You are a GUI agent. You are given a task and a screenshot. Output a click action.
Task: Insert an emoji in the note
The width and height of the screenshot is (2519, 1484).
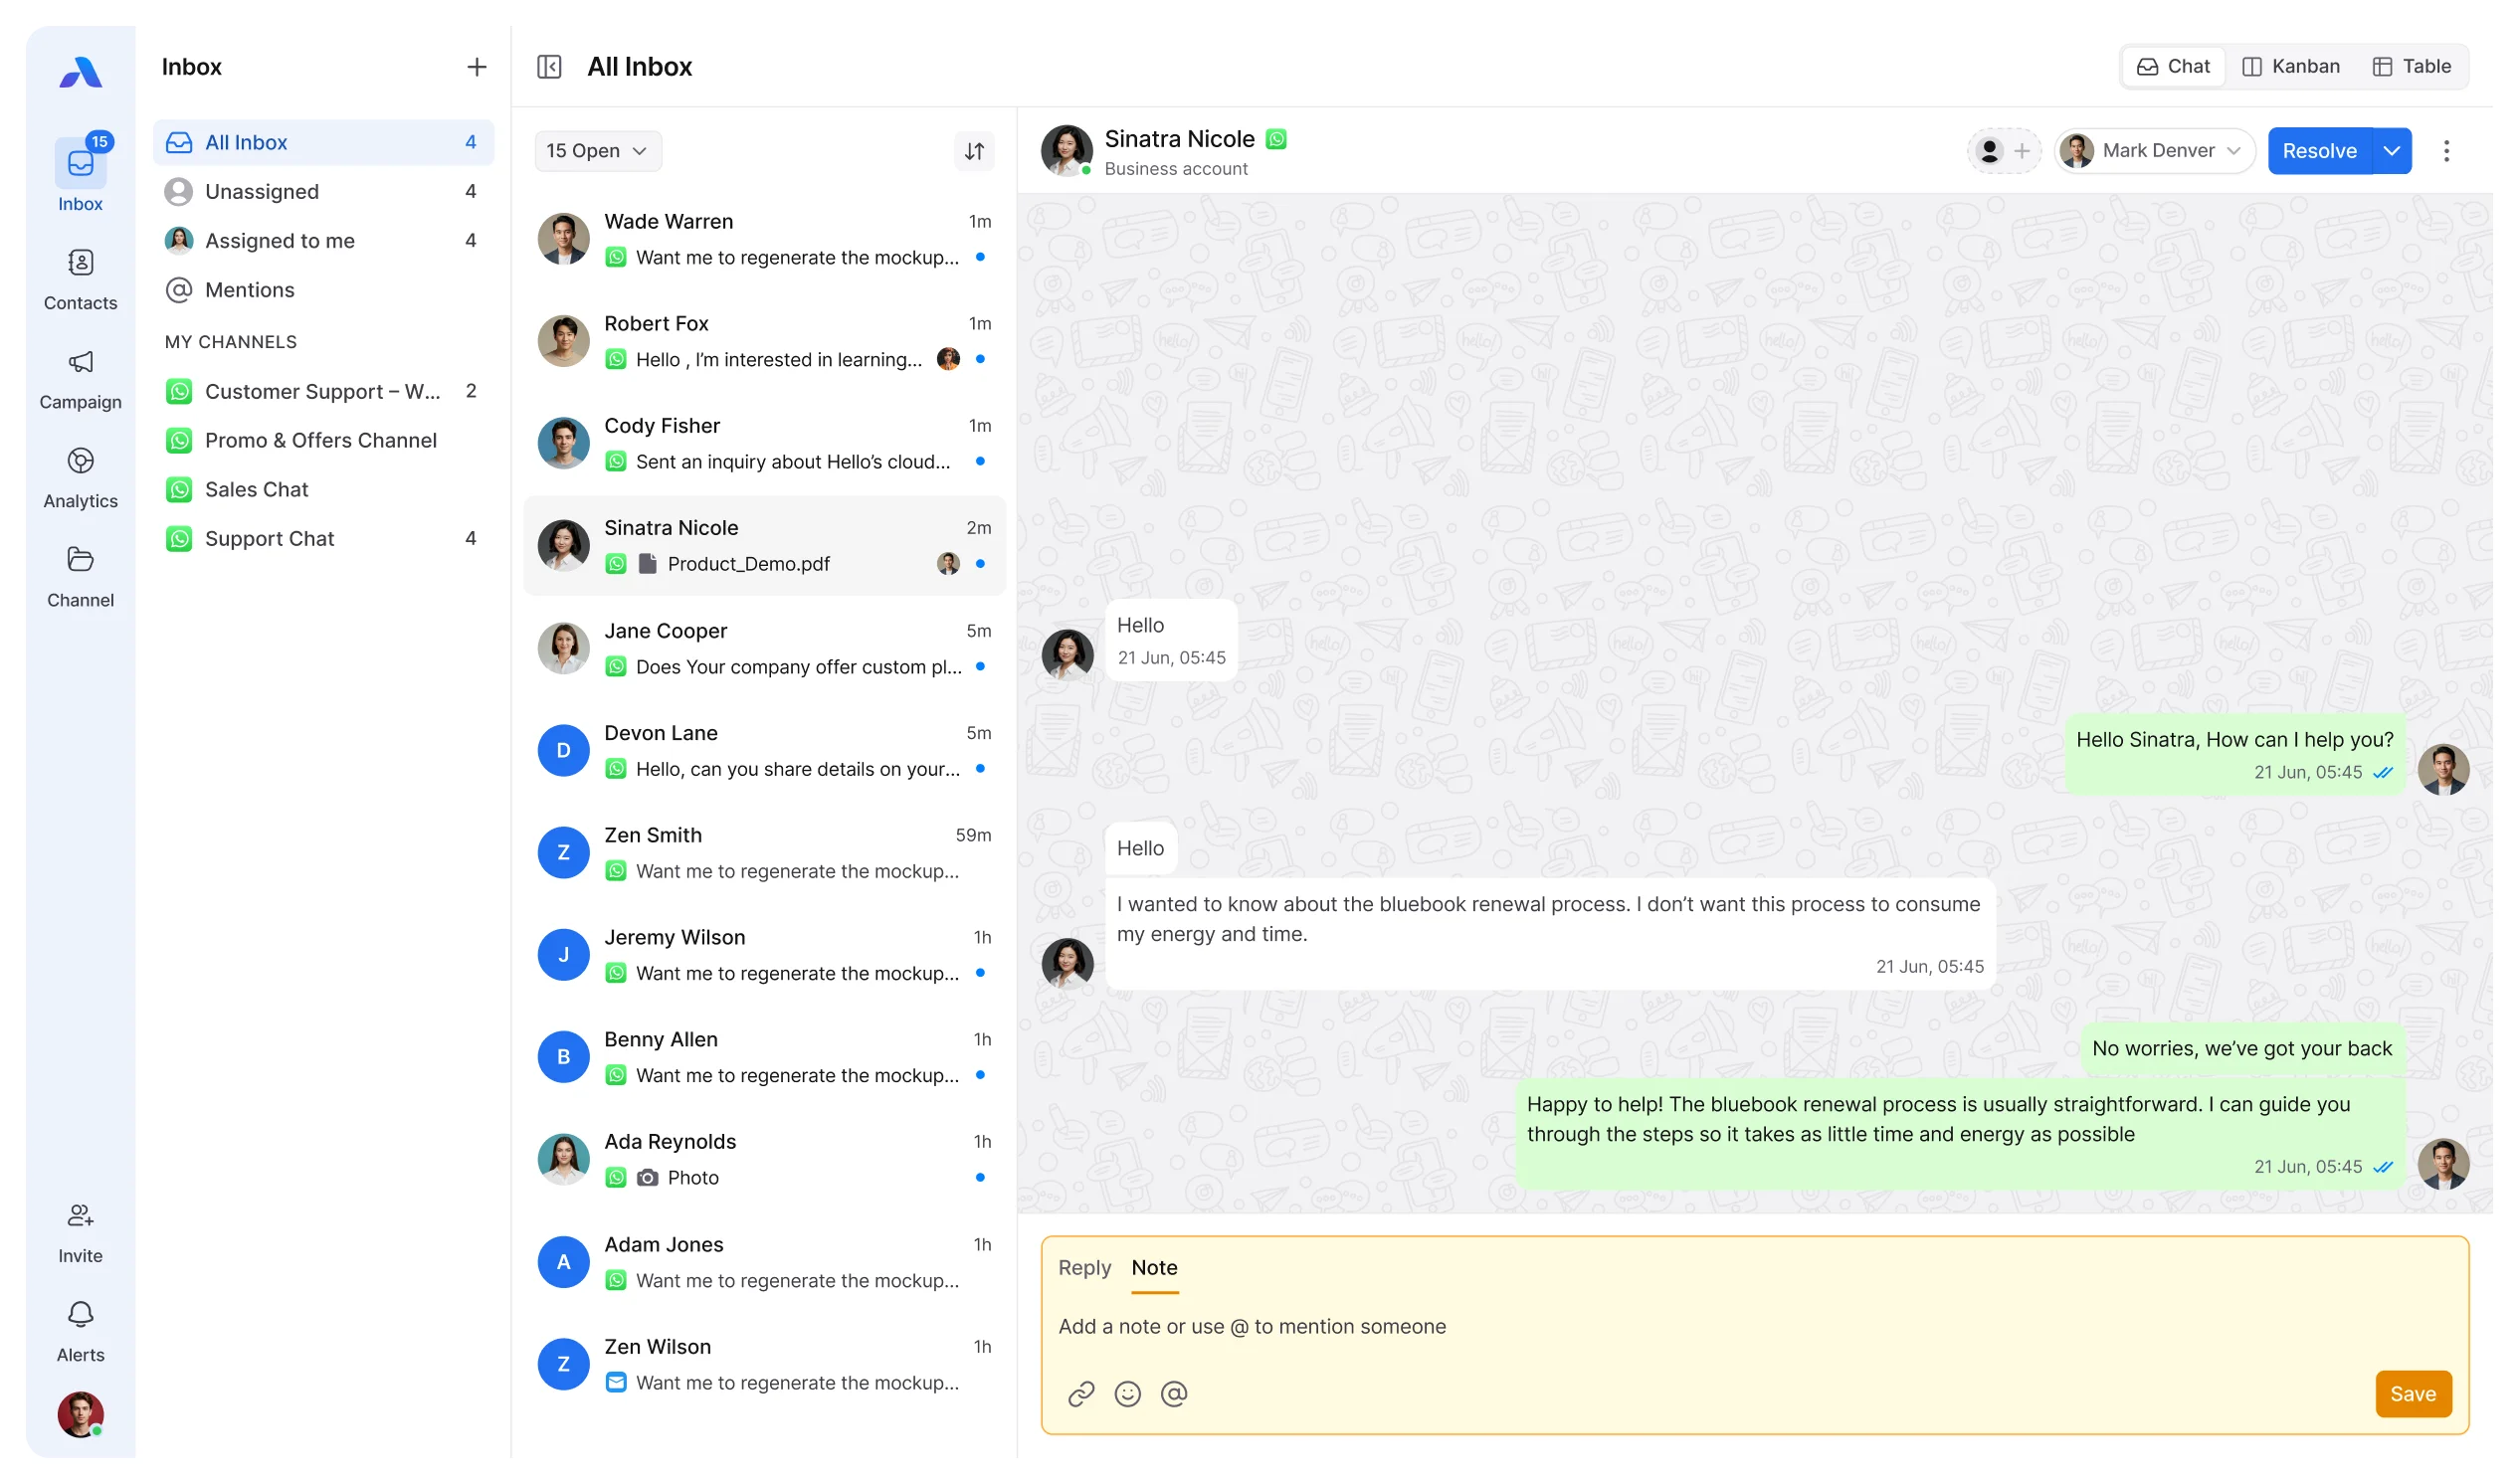(x=1127, y=1394)
